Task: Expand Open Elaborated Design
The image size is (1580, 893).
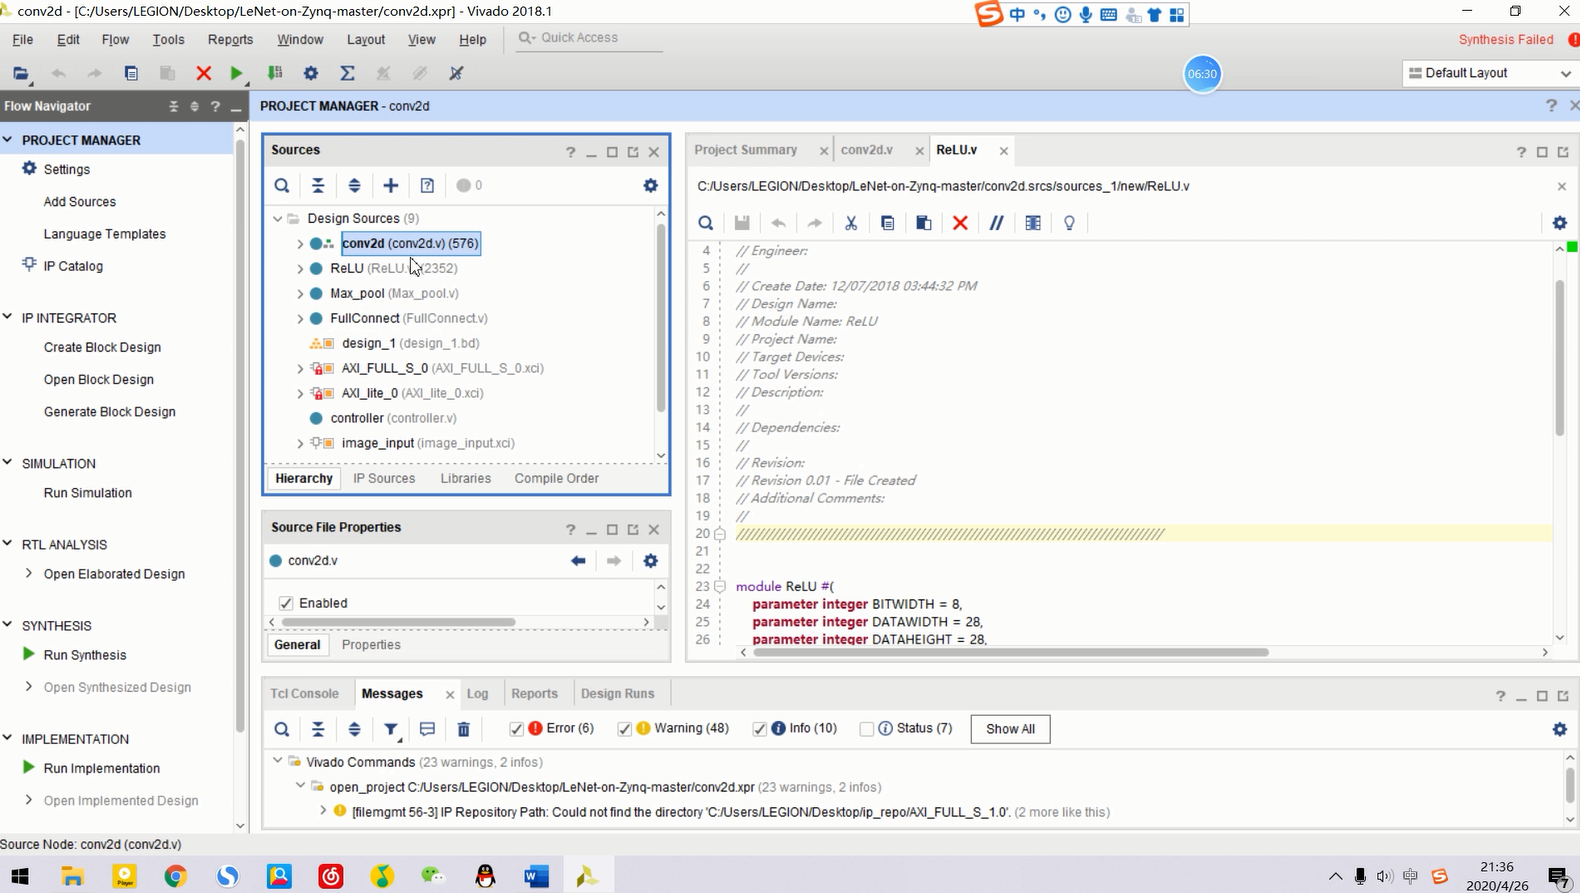Action: 28,573
